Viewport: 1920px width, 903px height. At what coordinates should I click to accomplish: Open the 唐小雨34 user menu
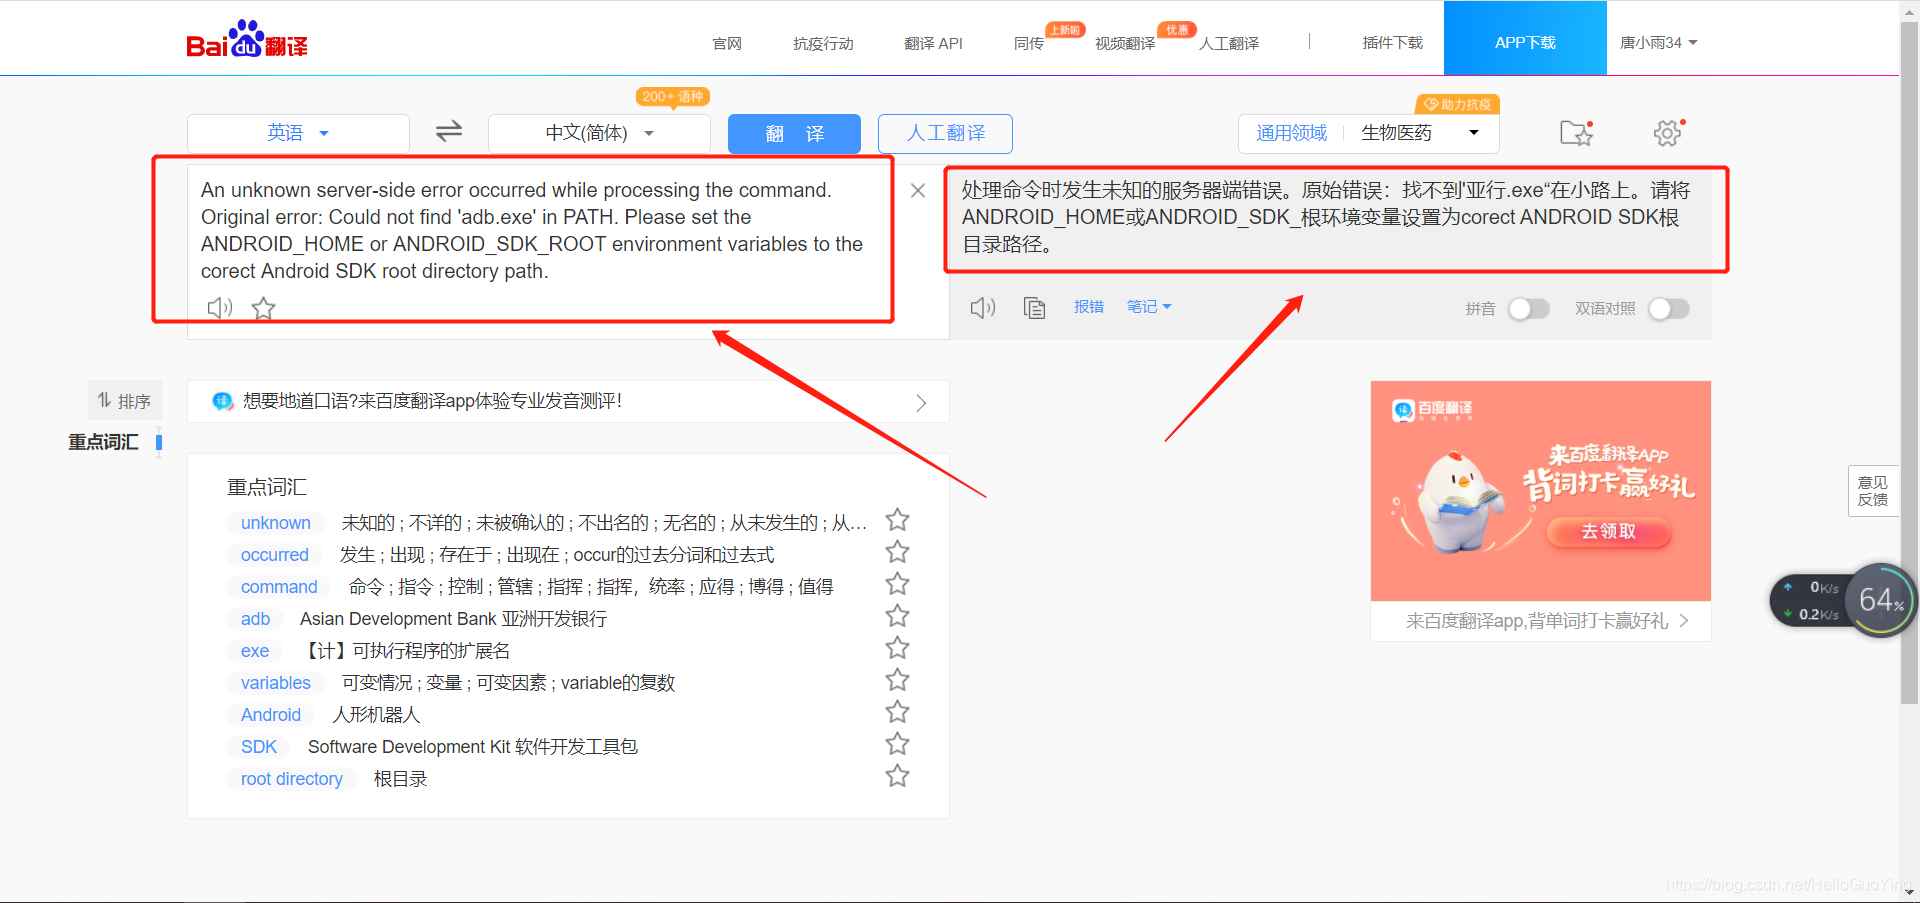[x=1659, y=43]
